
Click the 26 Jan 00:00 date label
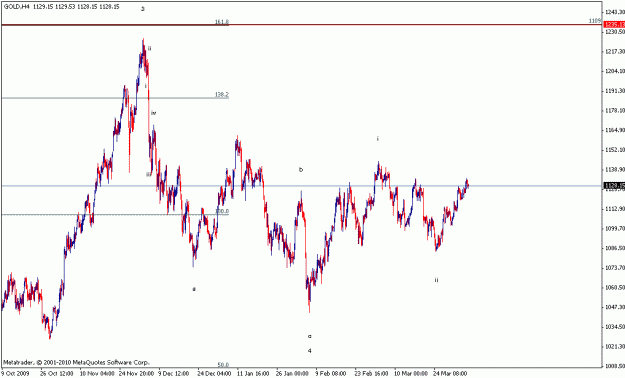pos(292,374)
